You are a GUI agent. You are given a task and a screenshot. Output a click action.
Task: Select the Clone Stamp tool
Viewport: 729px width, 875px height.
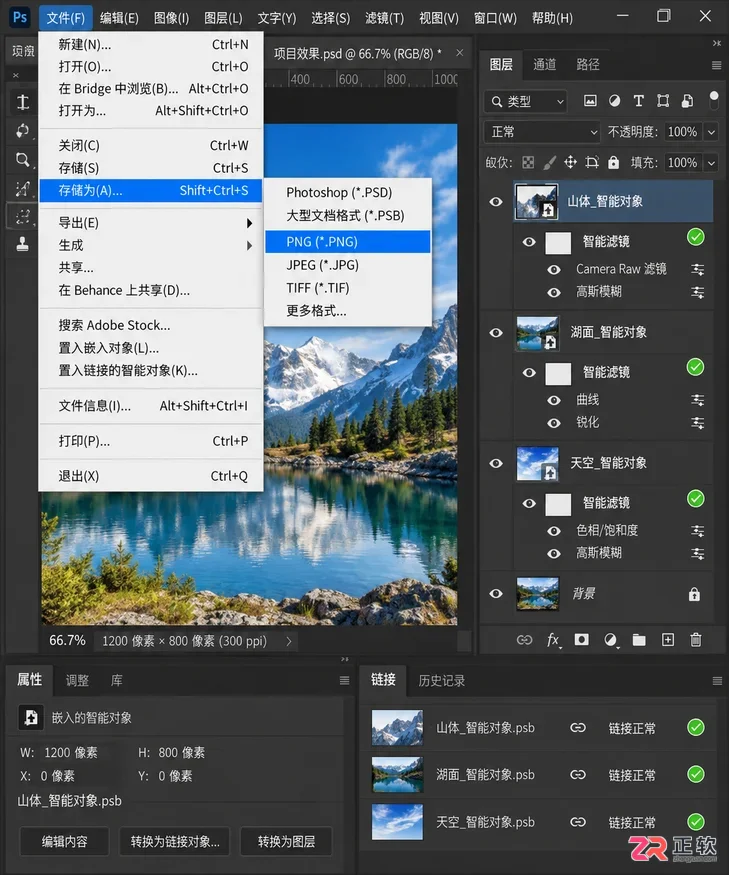coord(22,244)
